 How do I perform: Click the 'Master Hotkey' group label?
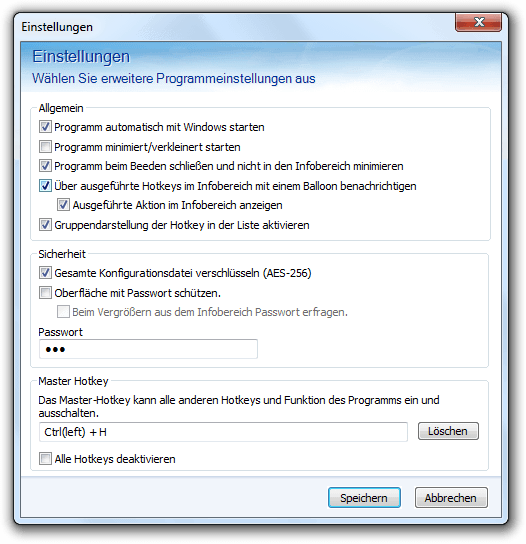point(73,381)
